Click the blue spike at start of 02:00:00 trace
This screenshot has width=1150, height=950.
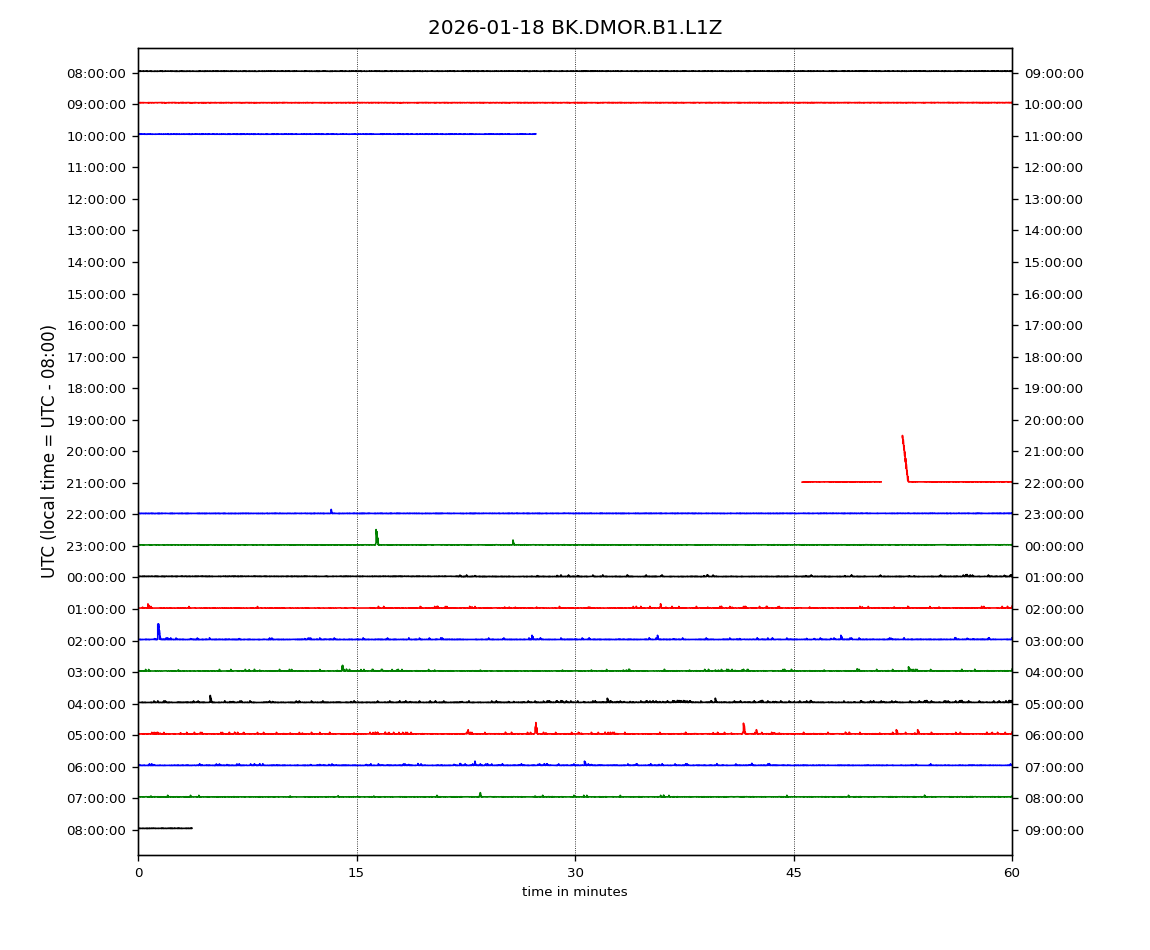158,630
